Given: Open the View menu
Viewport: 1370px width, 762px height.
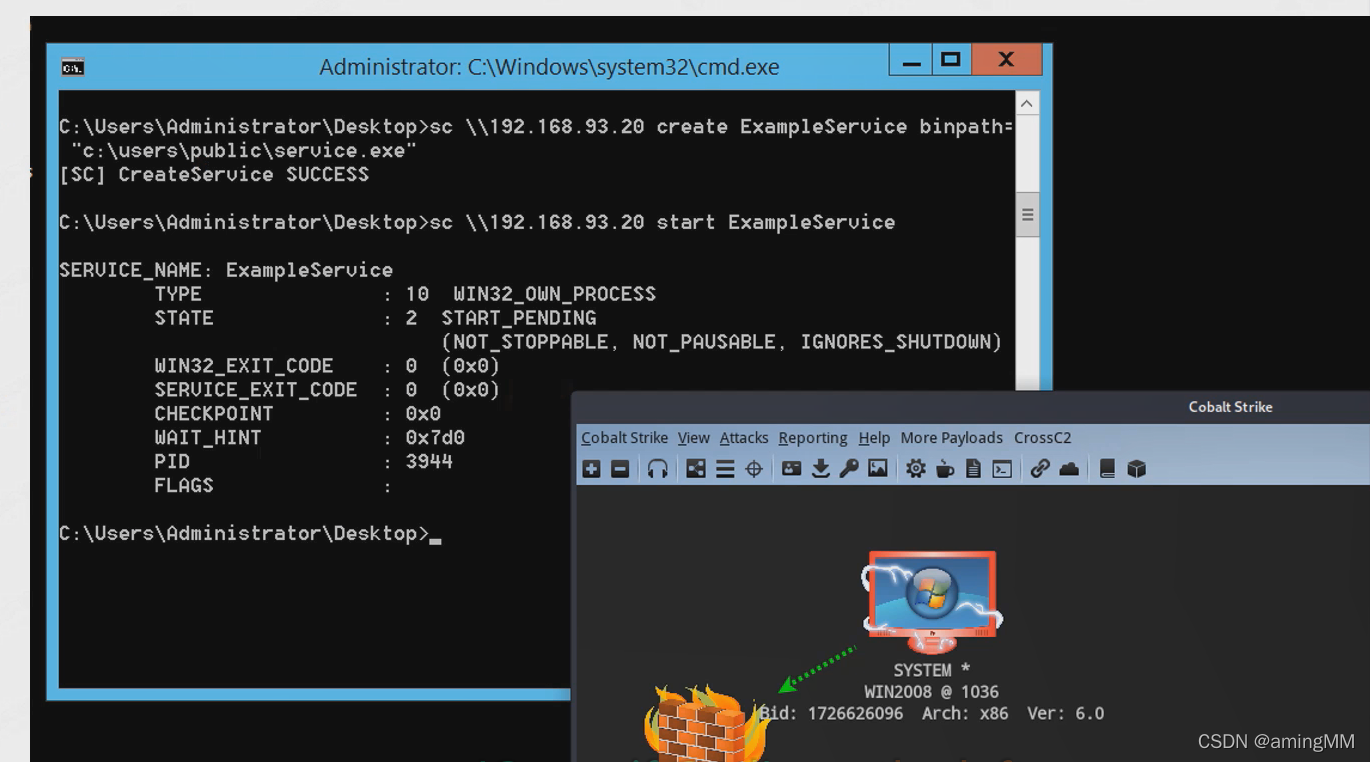Looking at the screenshot, I should (x=693, y=438).
